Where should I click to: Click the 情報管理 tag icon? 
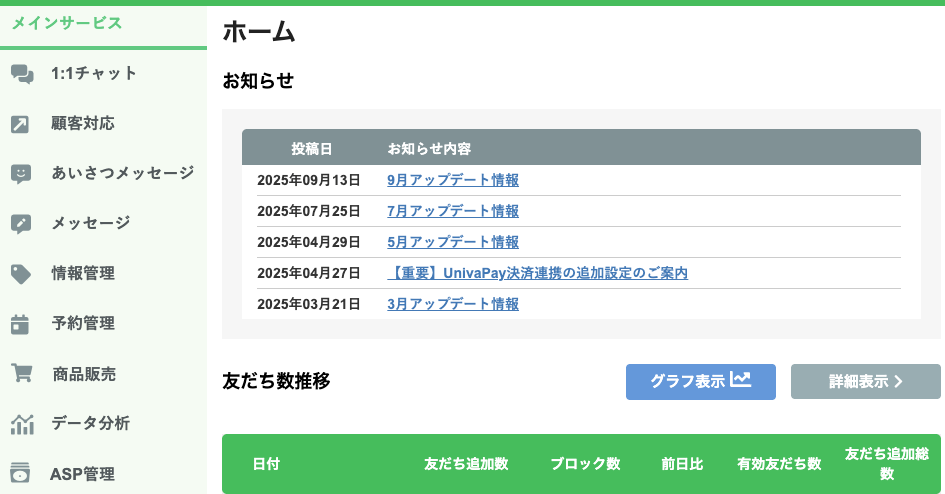tap(21, 274)
